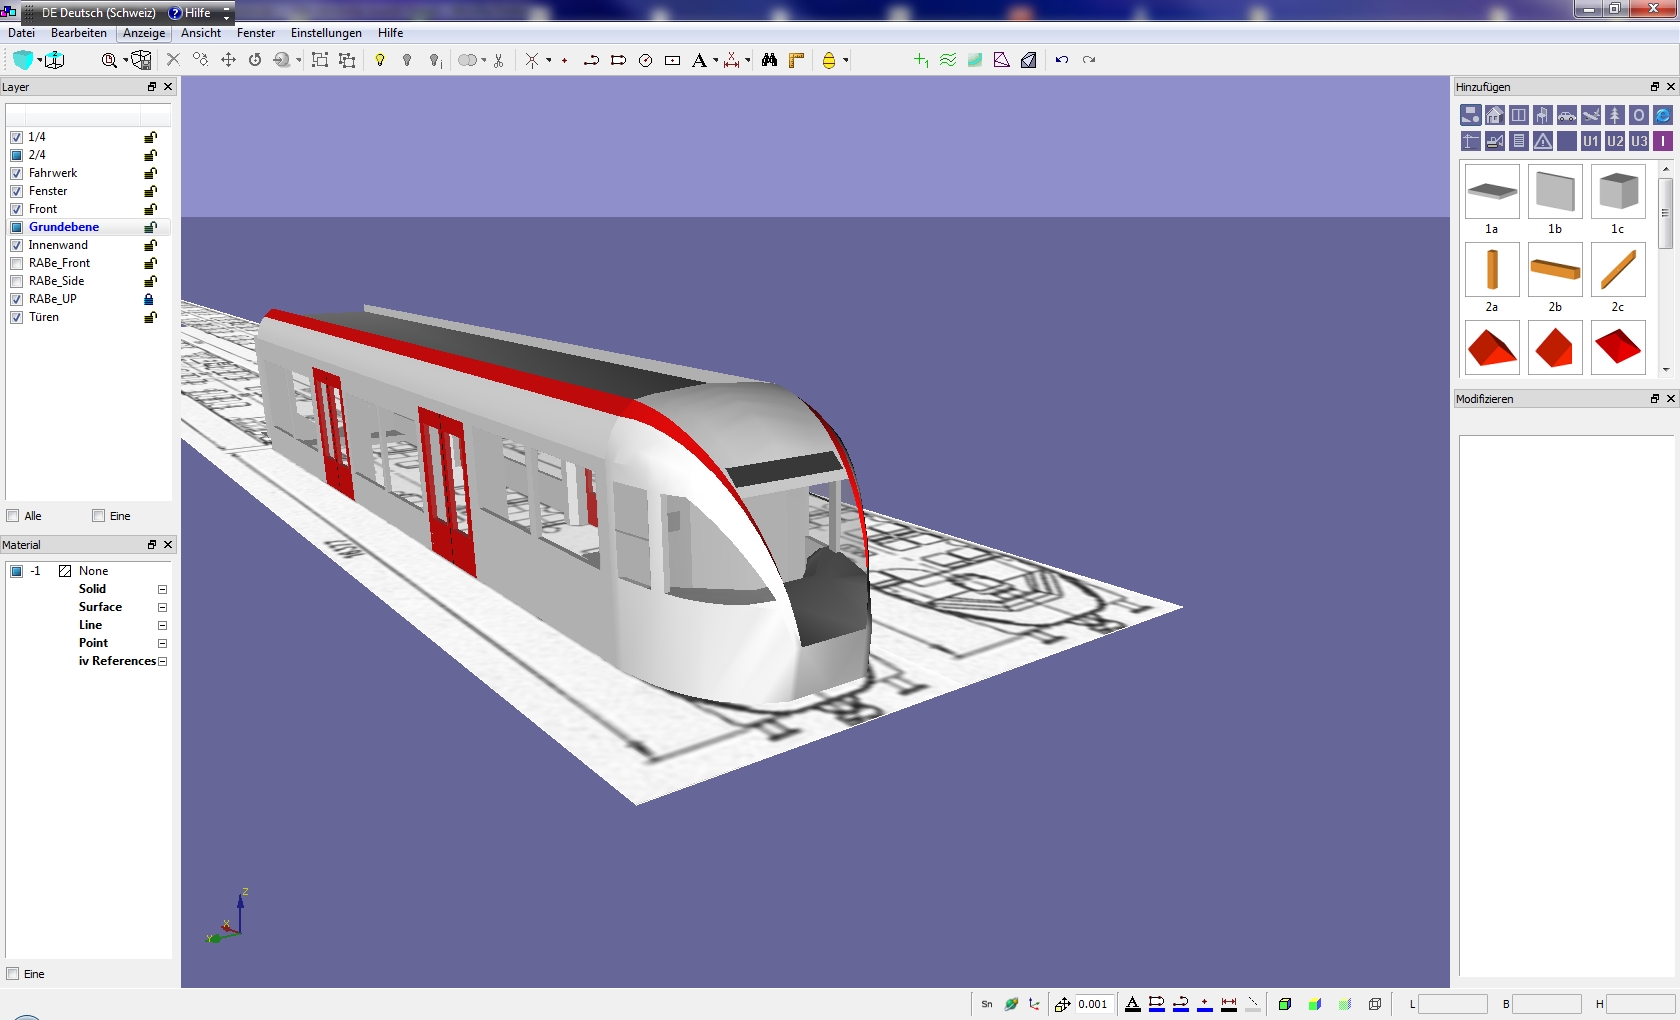
Task: Open dropdown arrow next to text tool
Action: 715,60
